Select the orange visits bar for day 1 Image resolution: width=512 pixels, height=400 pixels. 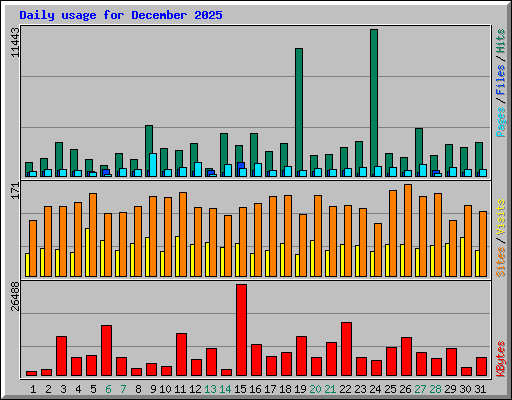(33, 248)
